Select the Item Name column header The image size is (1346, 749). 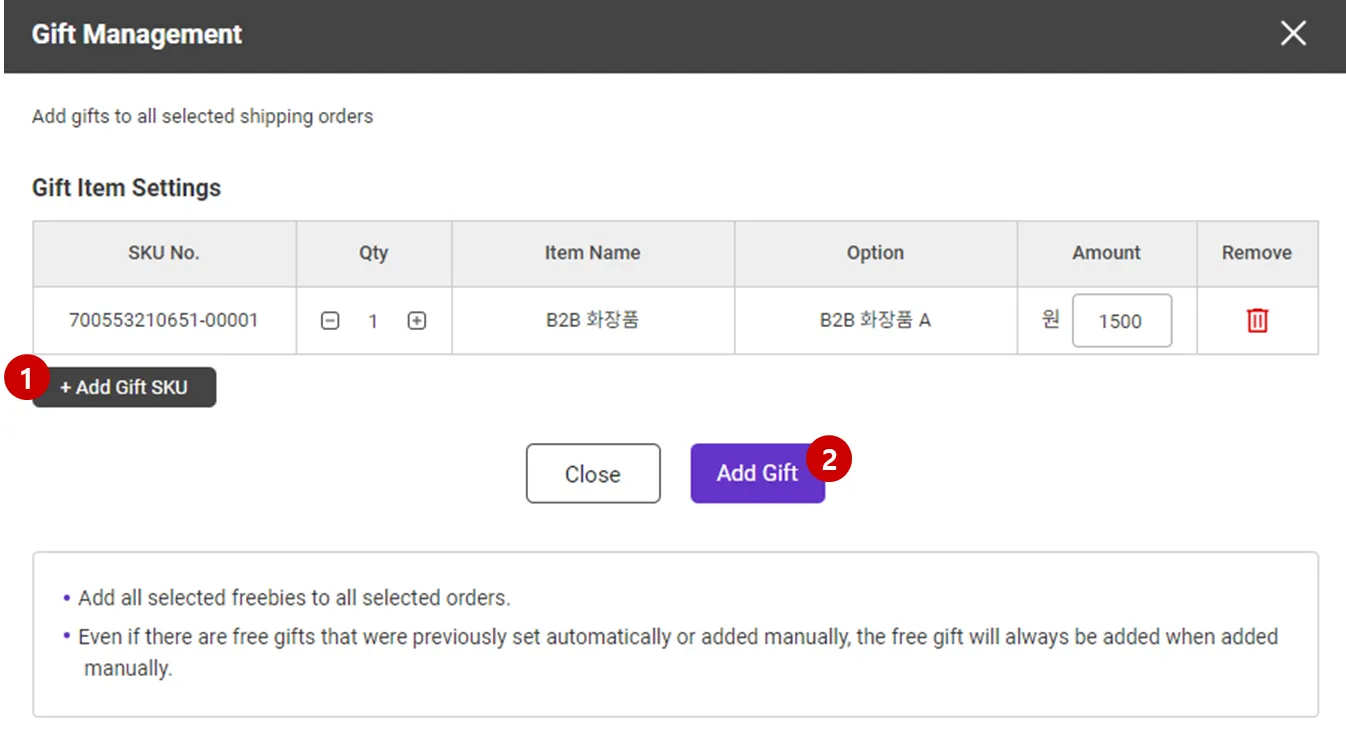592,253
